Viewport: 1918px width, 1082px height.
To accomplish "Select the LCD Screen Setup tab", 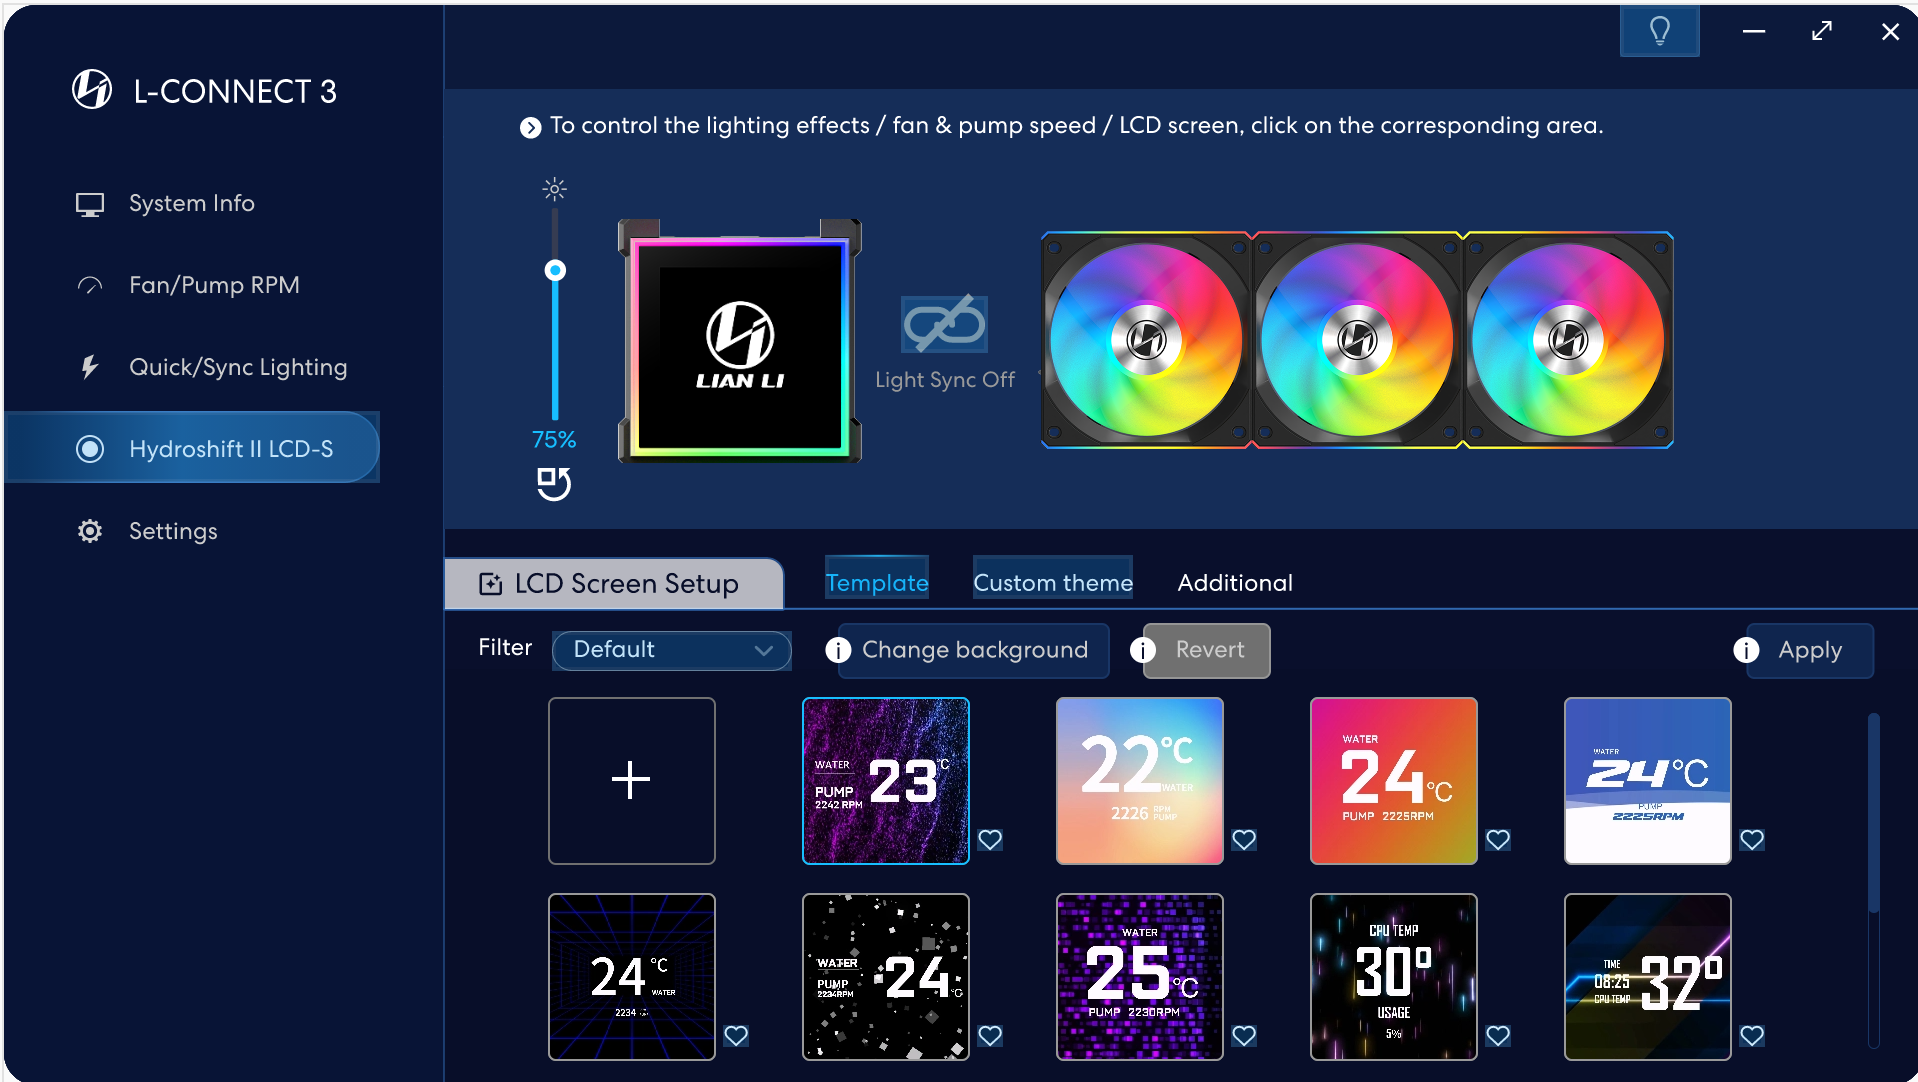I will tap(614, 584).
